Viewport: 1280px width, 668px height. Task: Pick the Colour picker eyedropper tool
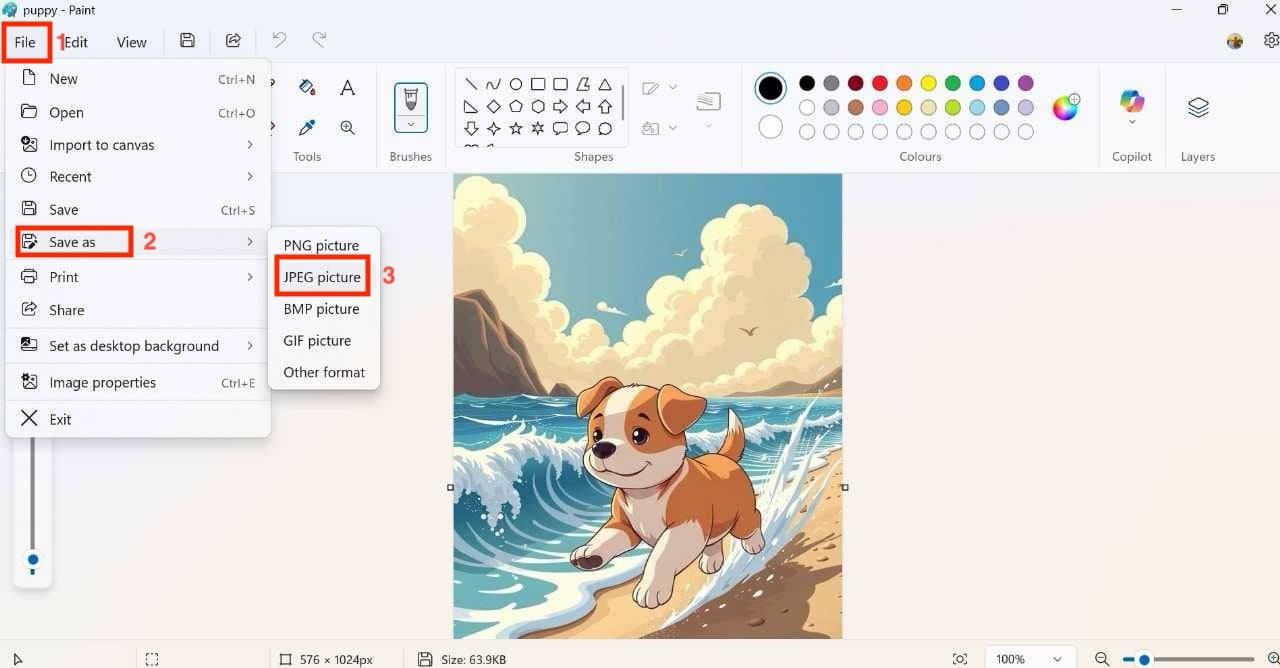pyautogui.click(x=307, y=127)
